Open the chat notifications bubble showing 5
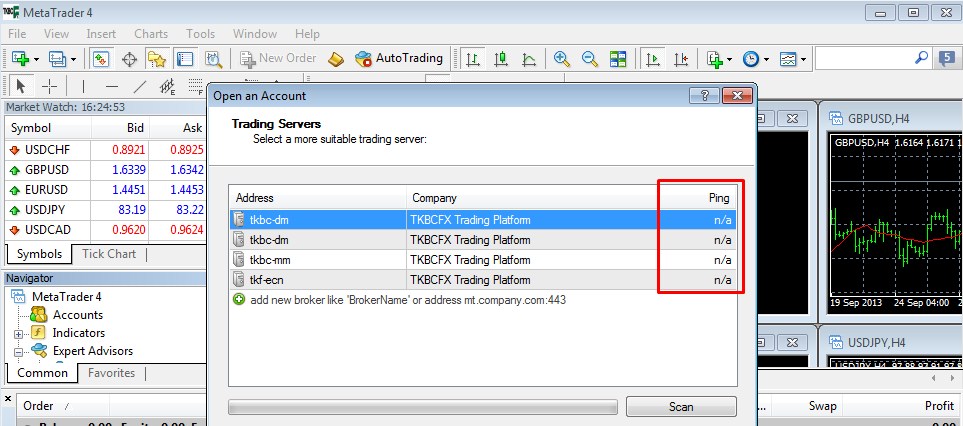The width and height of the screenshot is (963, 426). (947, 59)
